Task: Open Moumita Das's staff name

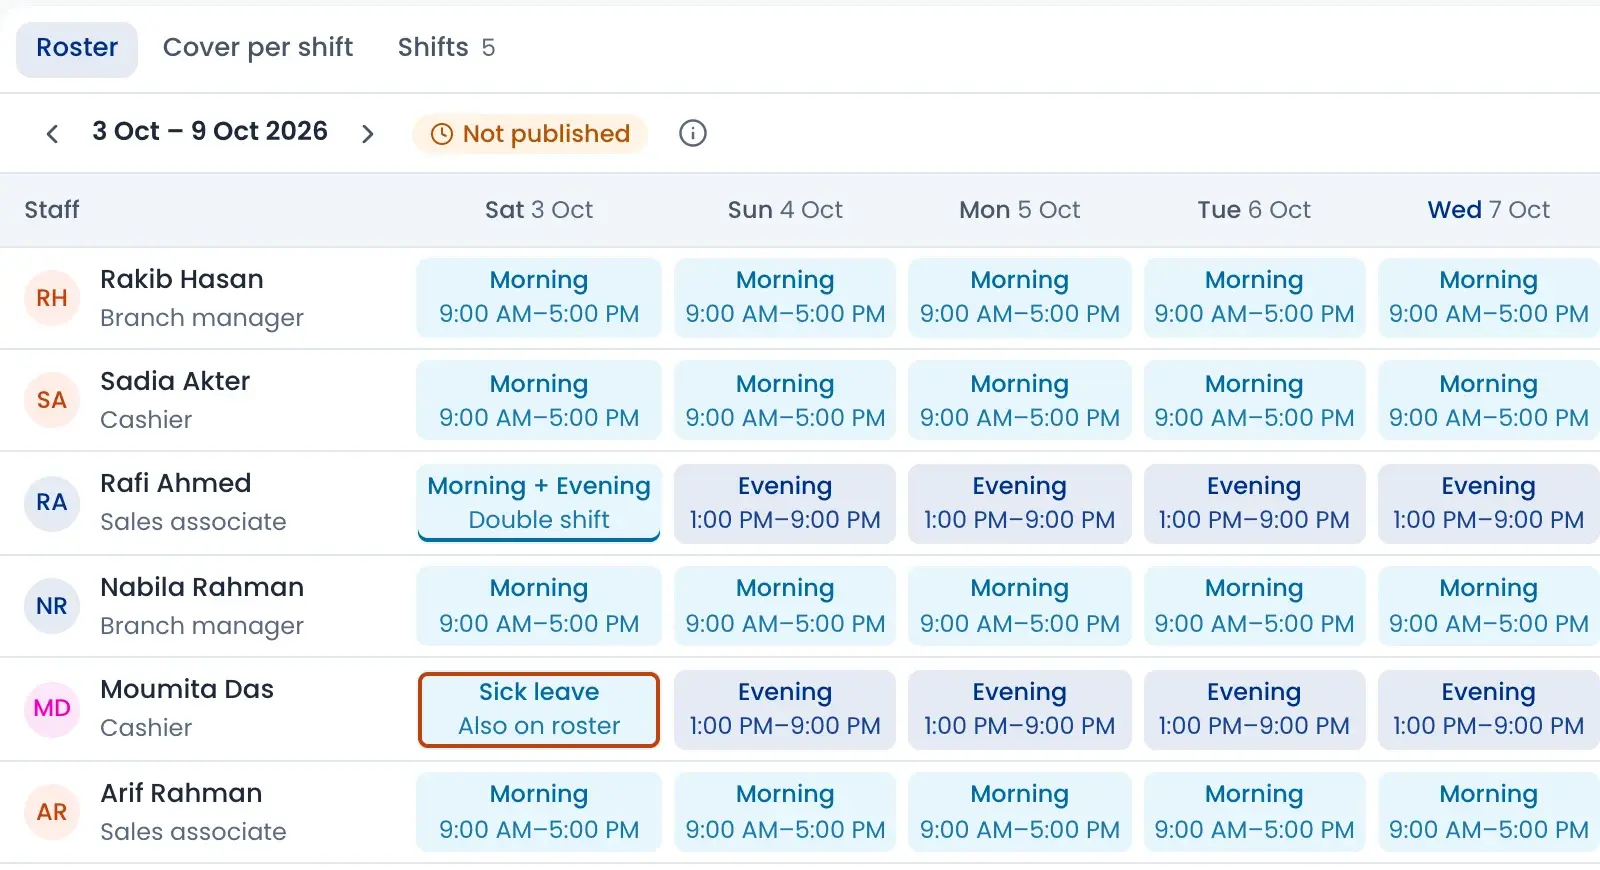Action: [187, 689]
